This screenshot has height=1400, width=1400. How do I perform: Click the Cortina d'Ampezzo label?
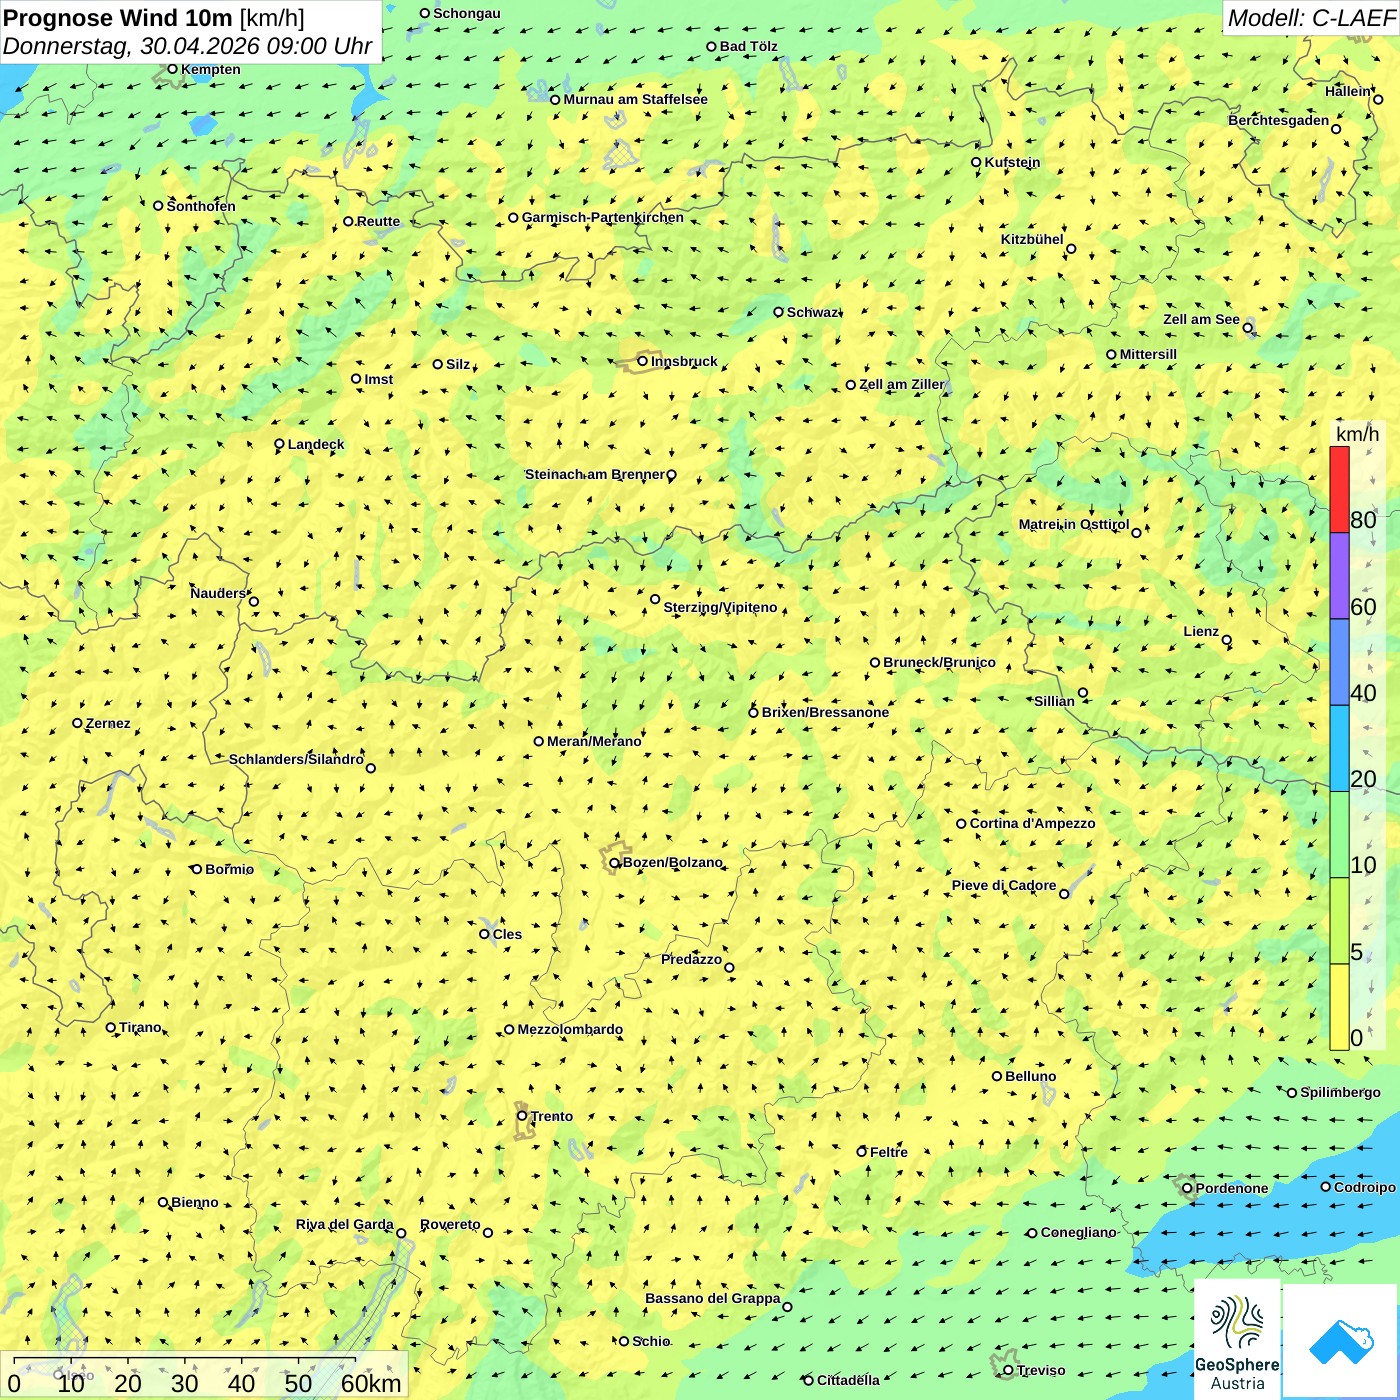(x=1032, y=823)
